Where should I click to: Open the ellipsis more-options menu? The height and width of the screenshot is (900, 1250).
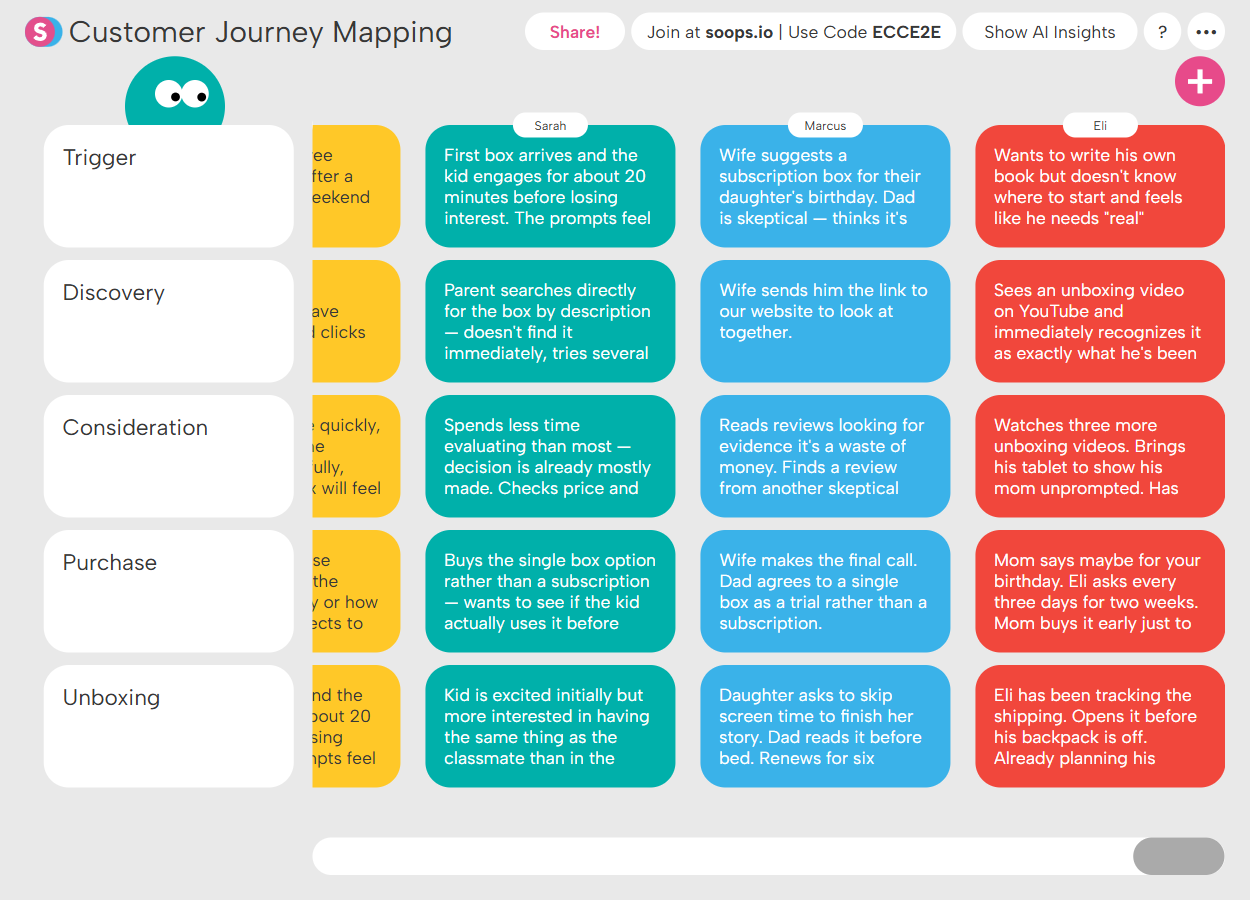1206,31
